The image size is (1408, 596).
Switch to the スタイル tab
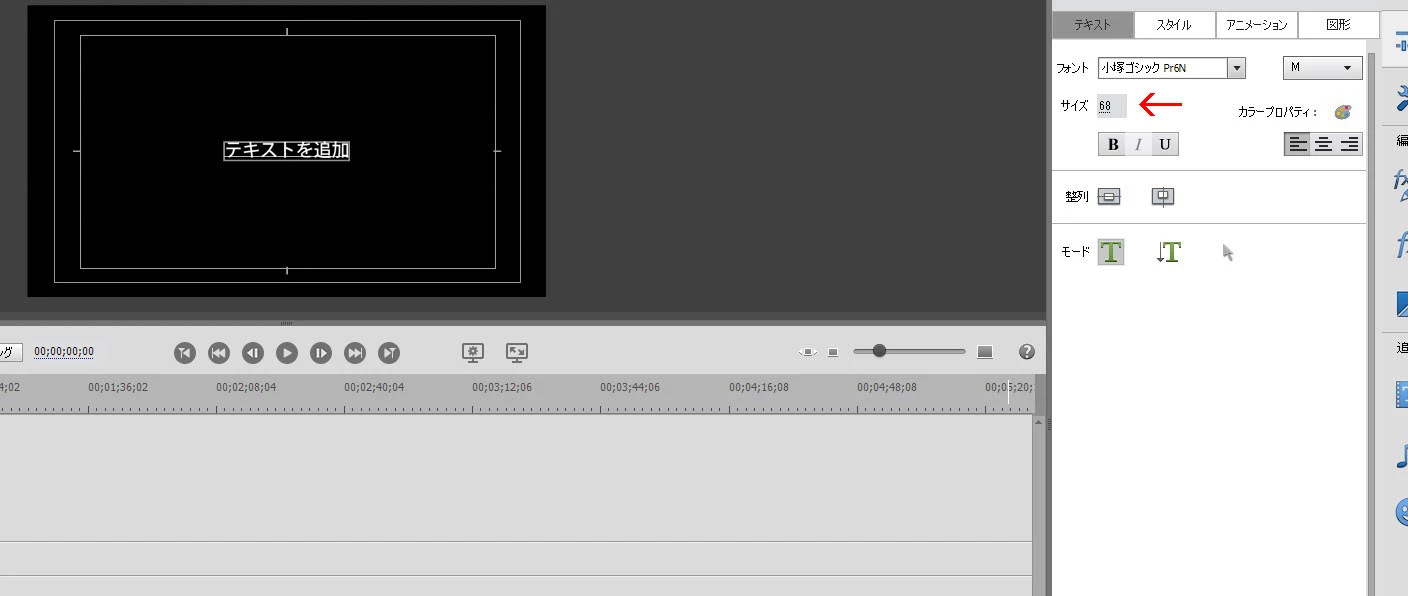1174,25
